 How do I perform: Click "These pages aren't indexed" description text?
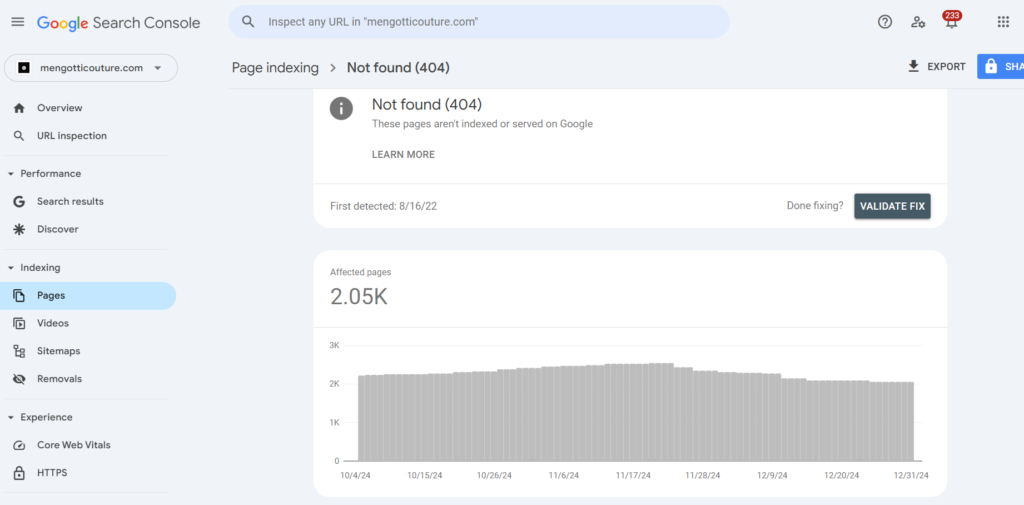click(482, 123)
